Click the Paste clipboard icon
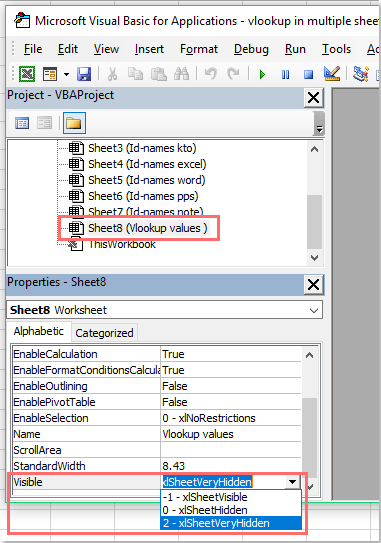Image resolution: width=381 pixels, height=543 pixels. pyautogui.click(x=159, y=74)
